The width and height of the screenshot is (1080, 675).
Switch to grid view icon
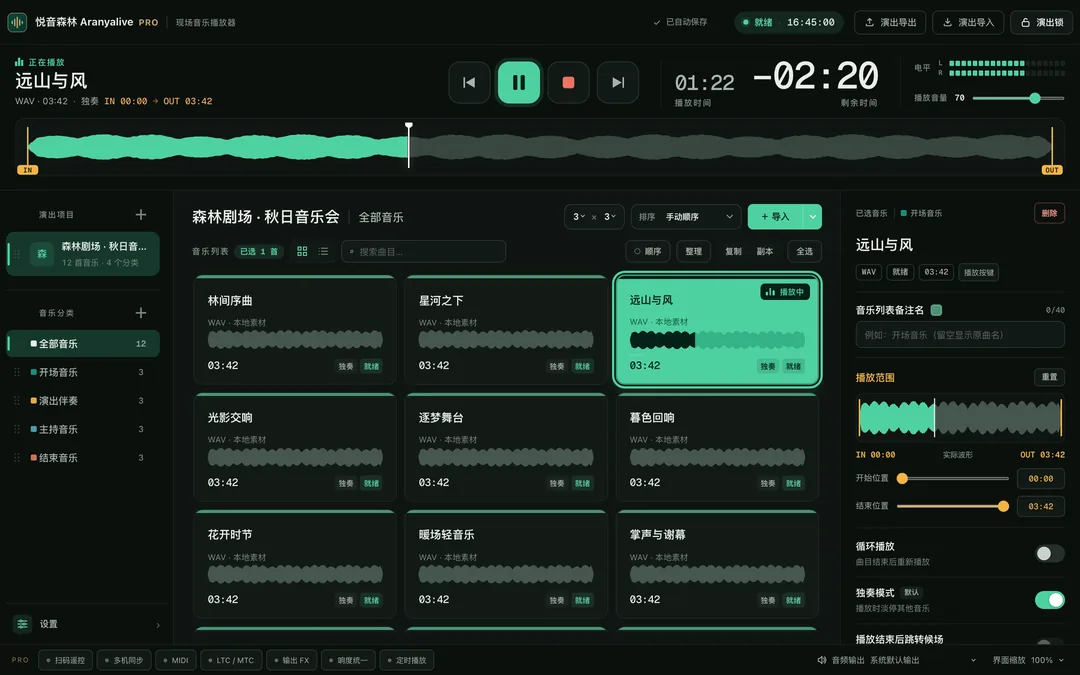tap(302, 251)
